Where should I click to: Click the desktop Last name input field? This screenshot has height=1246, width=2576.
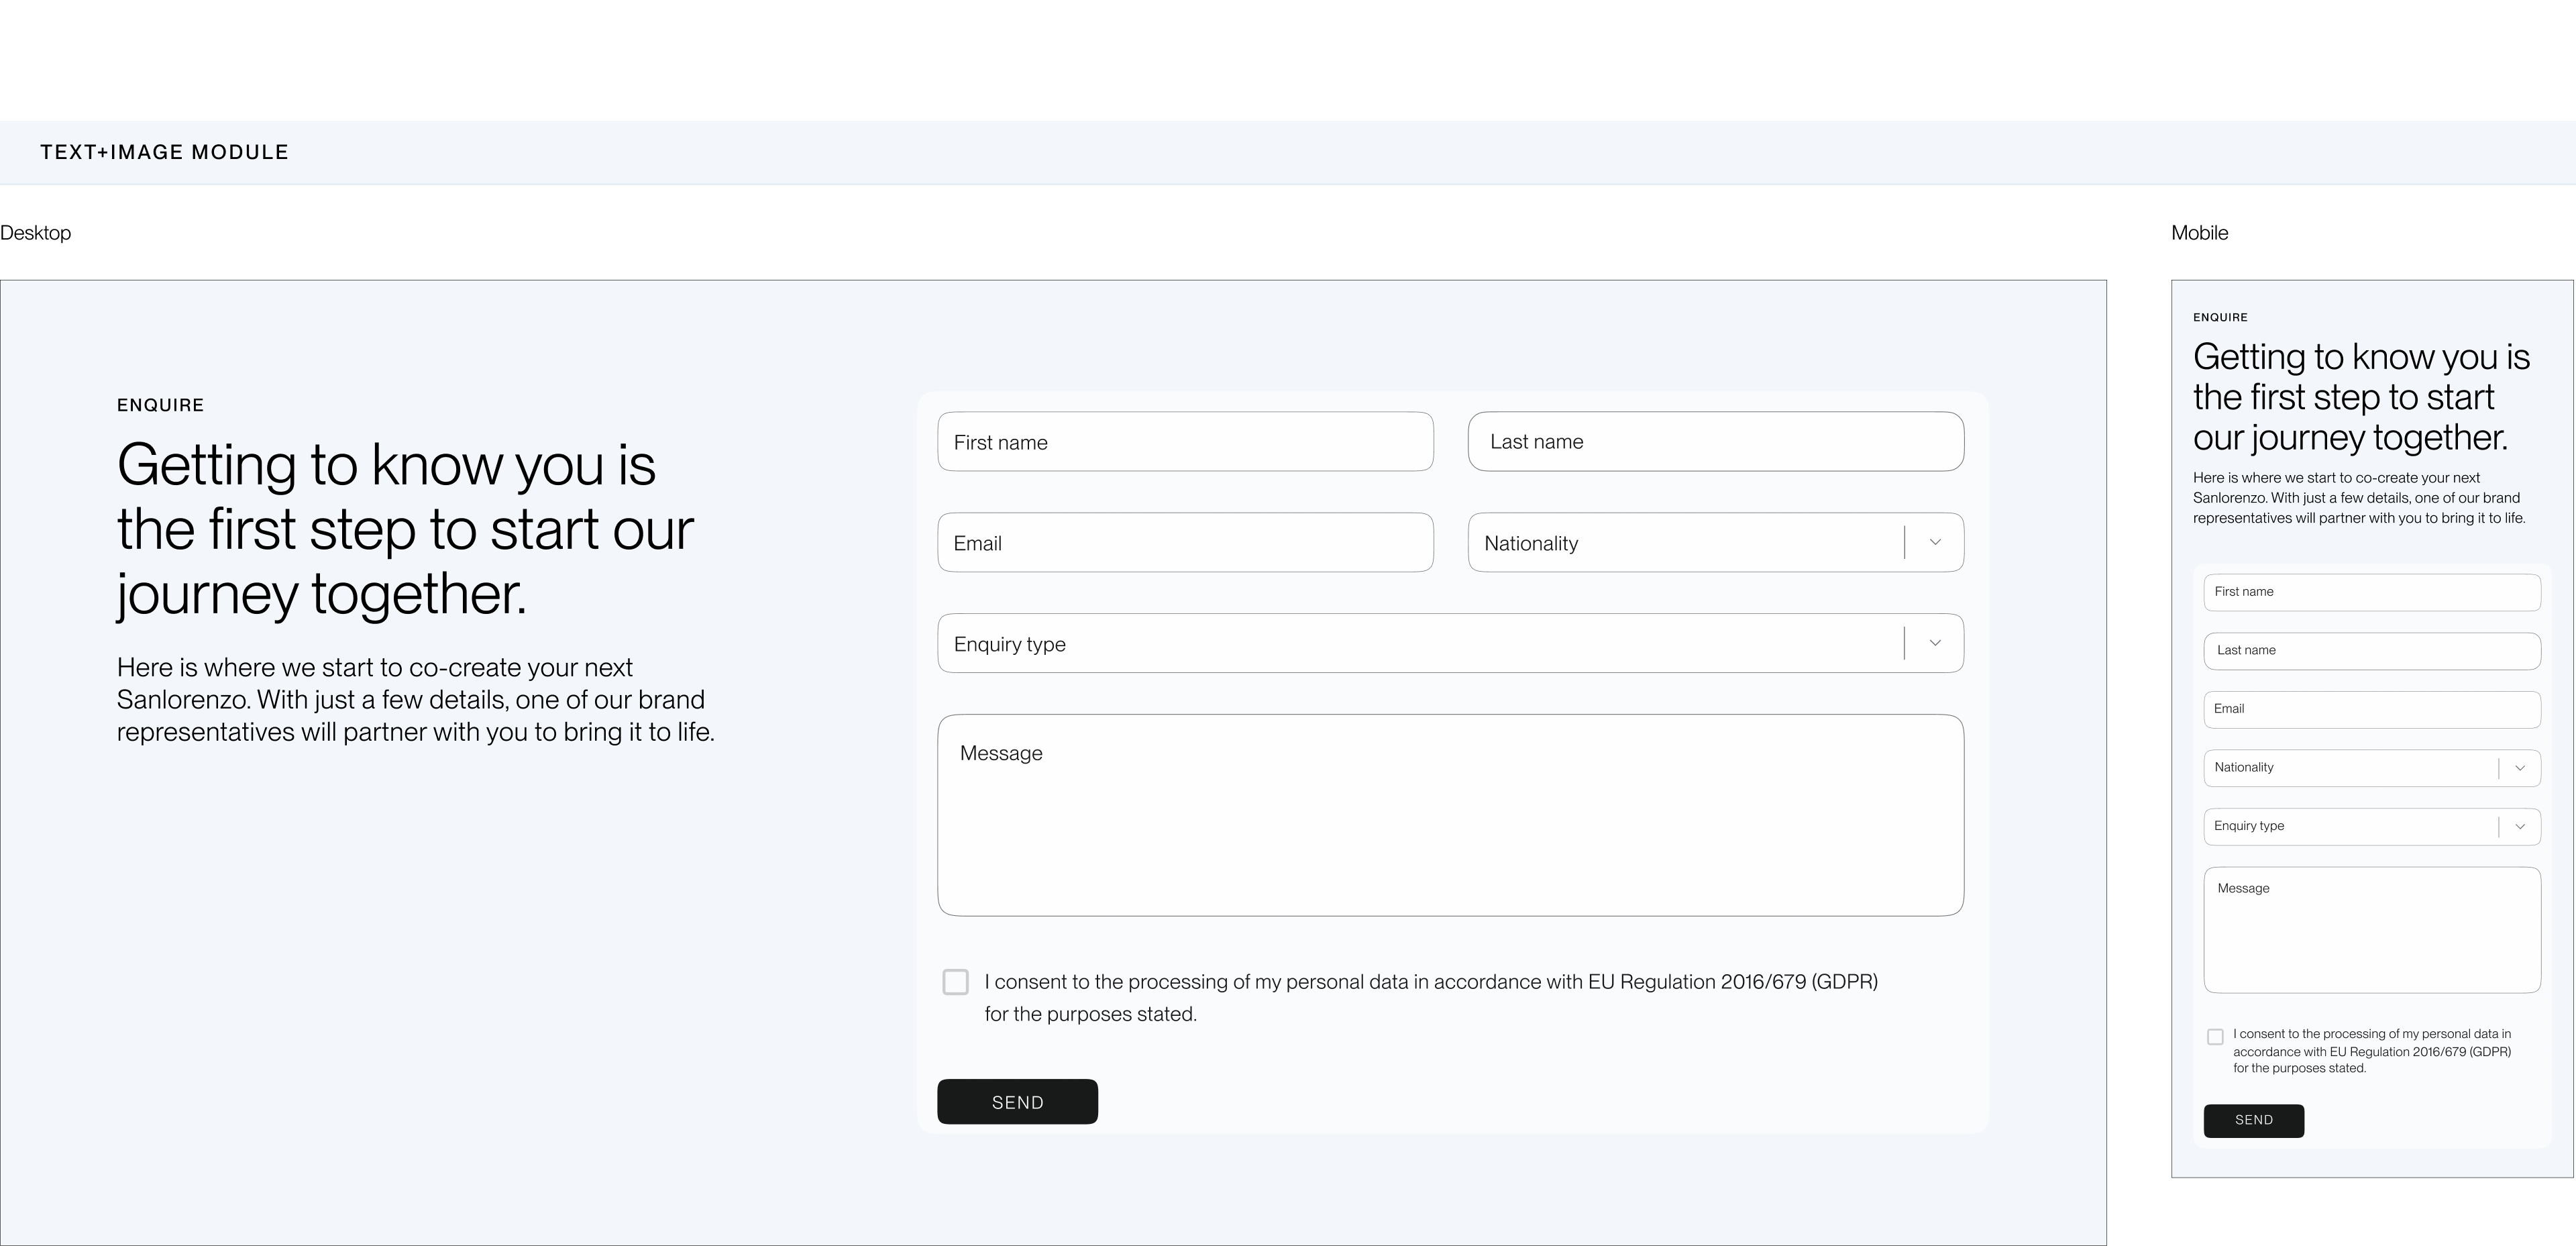tap(1716, 441)
